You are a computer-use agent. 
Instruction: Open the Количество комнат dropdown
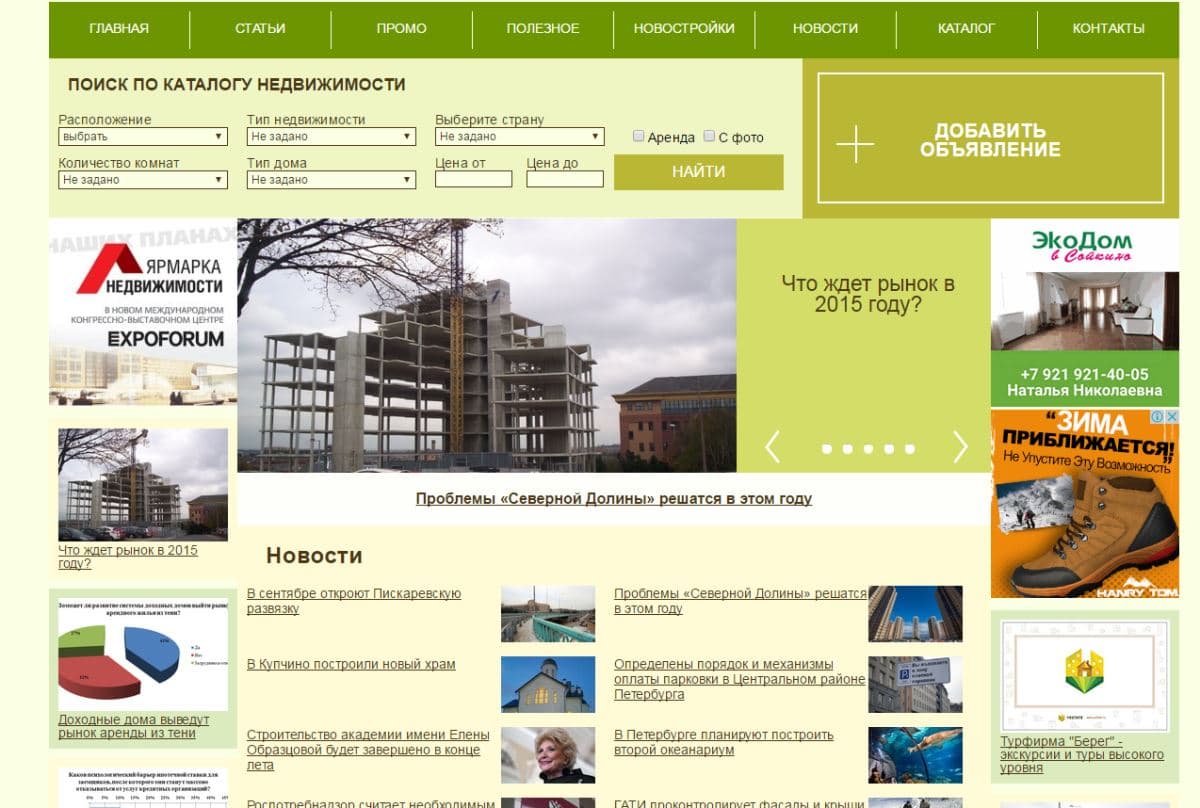(143, 180)
